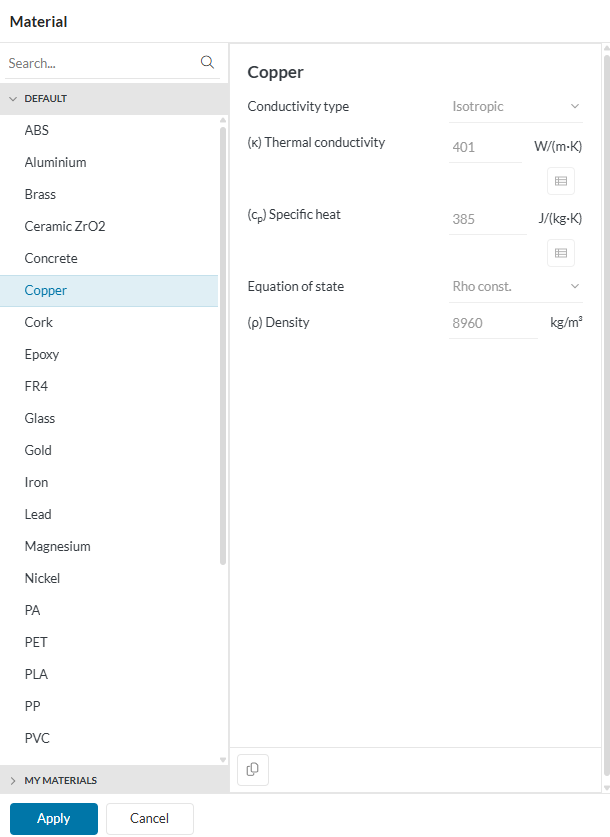Click the Density value field
610x837 pixels.
click(x=493, y=323)
